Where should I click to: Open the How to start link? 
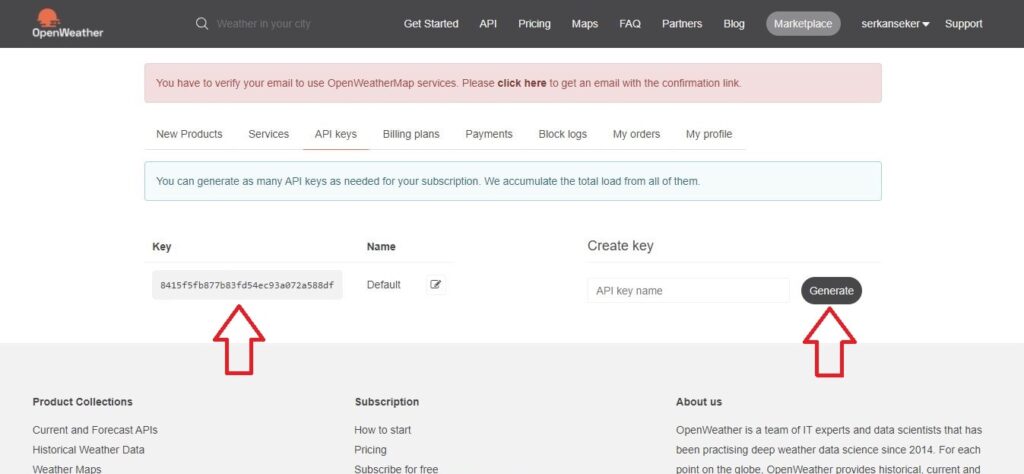tap(383, 430)
